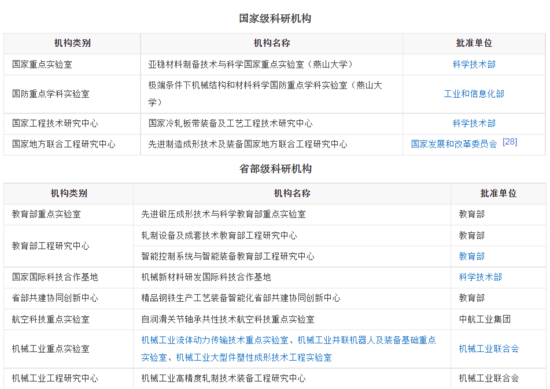This screenshot has height=389, width=550.
Task: Select the 中航工业集团 approval cell
Action: (x=498, y=319)
